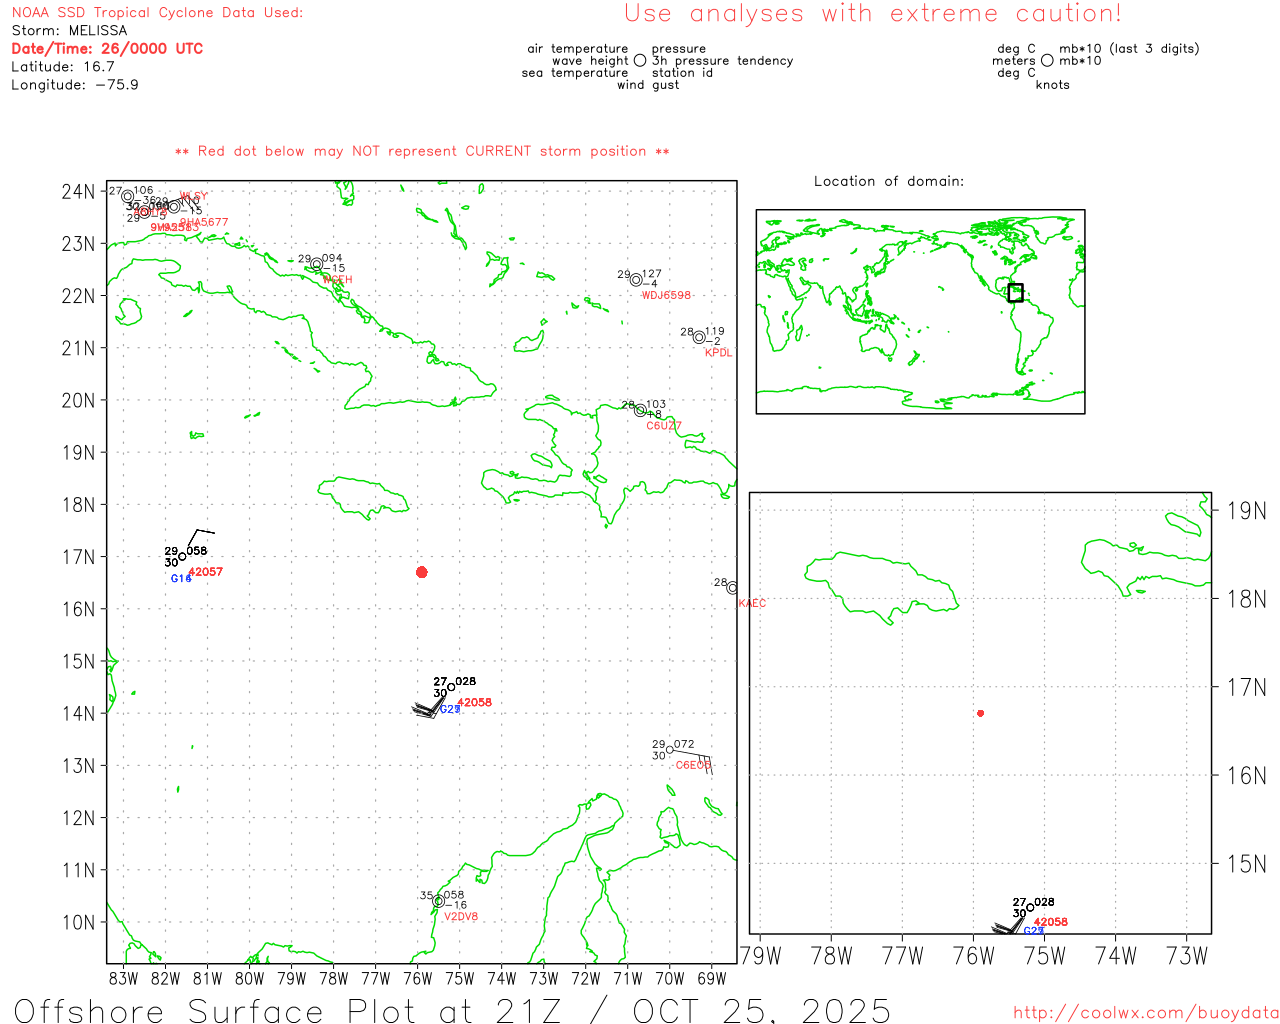The height and width of the screenshot is (1024, 1280).
Task: Select the "Location of domain:" caption
Action: pyautogui.click(x=889, y=181)
